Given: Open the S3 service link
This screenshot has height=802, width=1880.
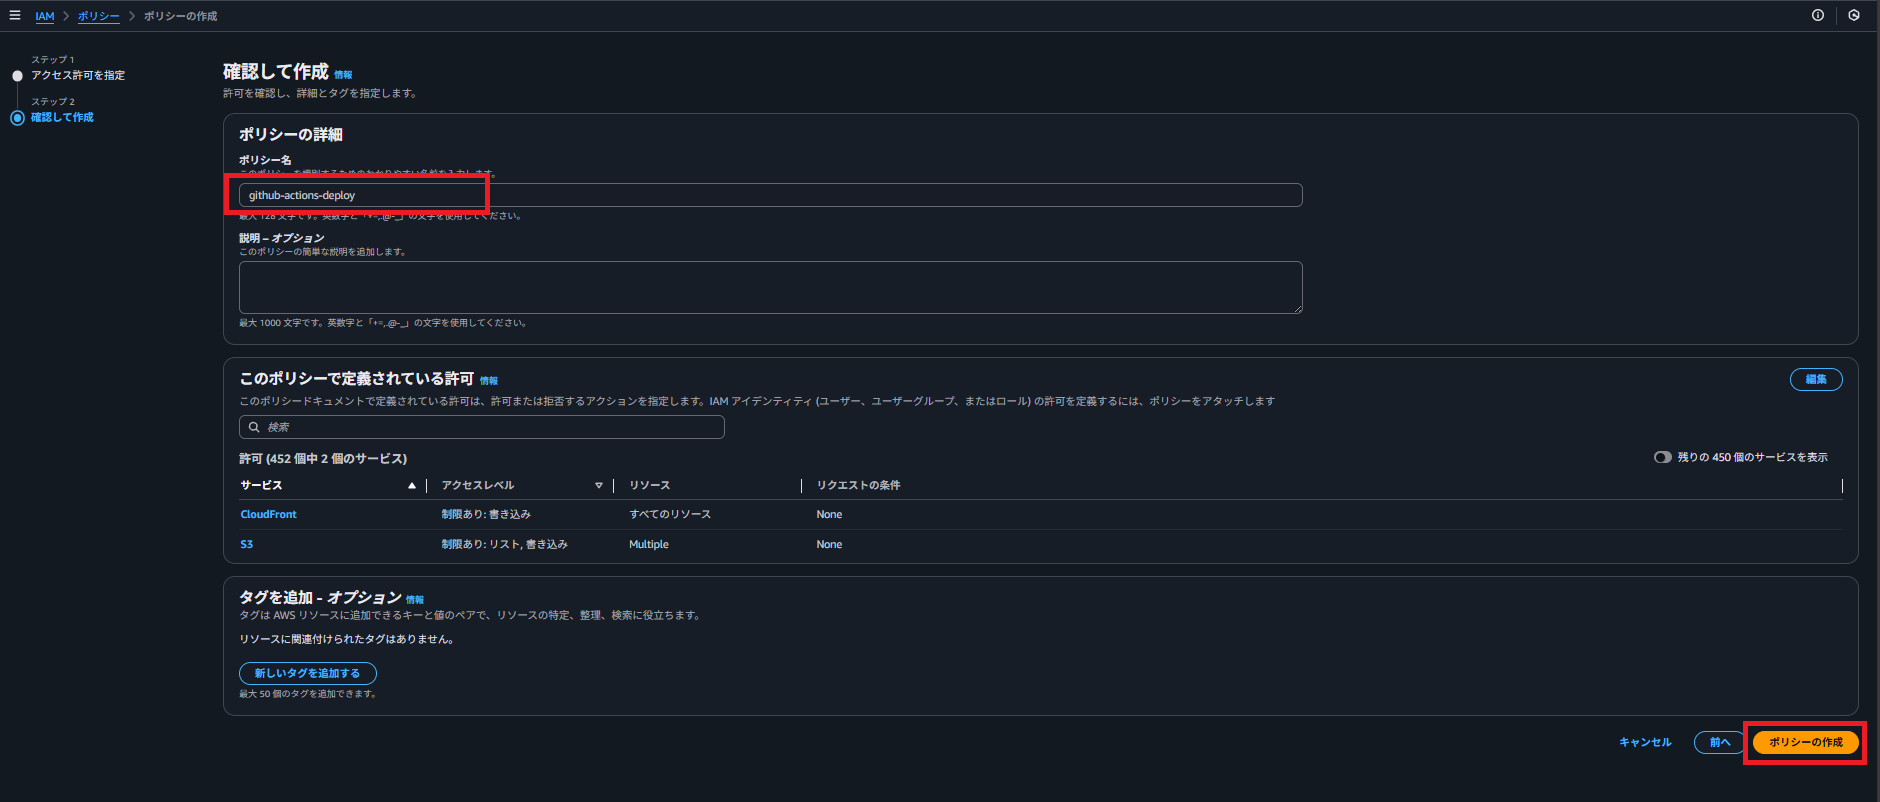Looking at the screenshot, I should (247, 544).
